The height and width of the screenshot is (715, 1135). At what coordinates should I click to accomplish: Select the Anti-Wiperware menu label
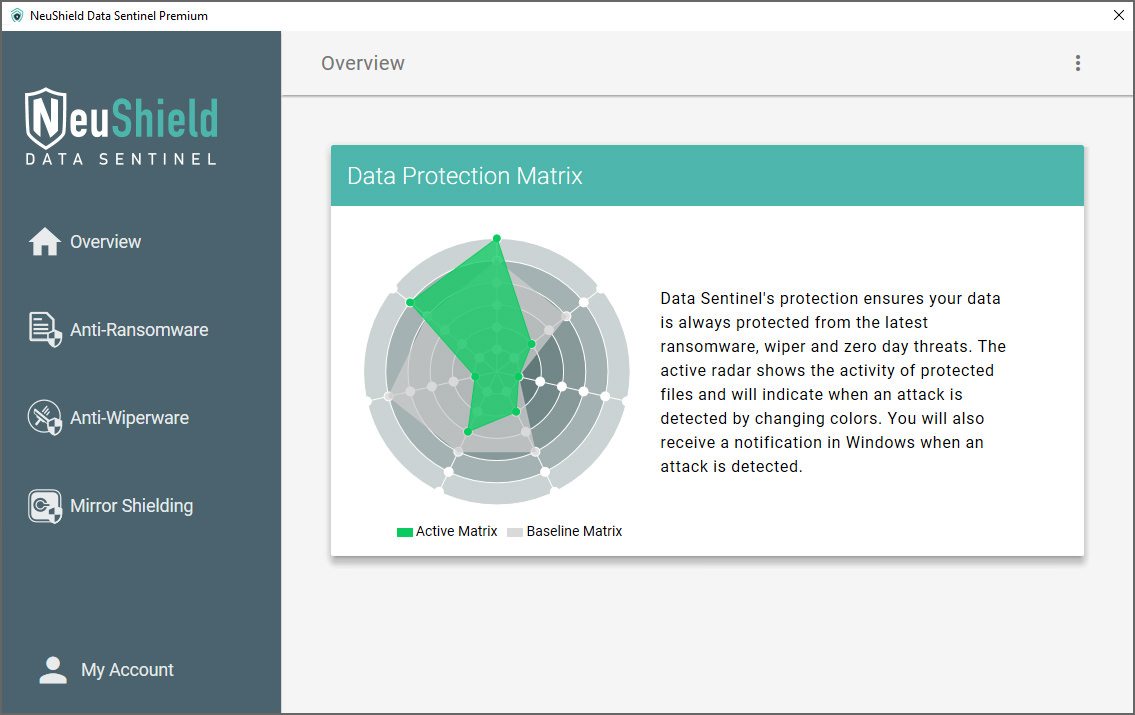[130, 418]
